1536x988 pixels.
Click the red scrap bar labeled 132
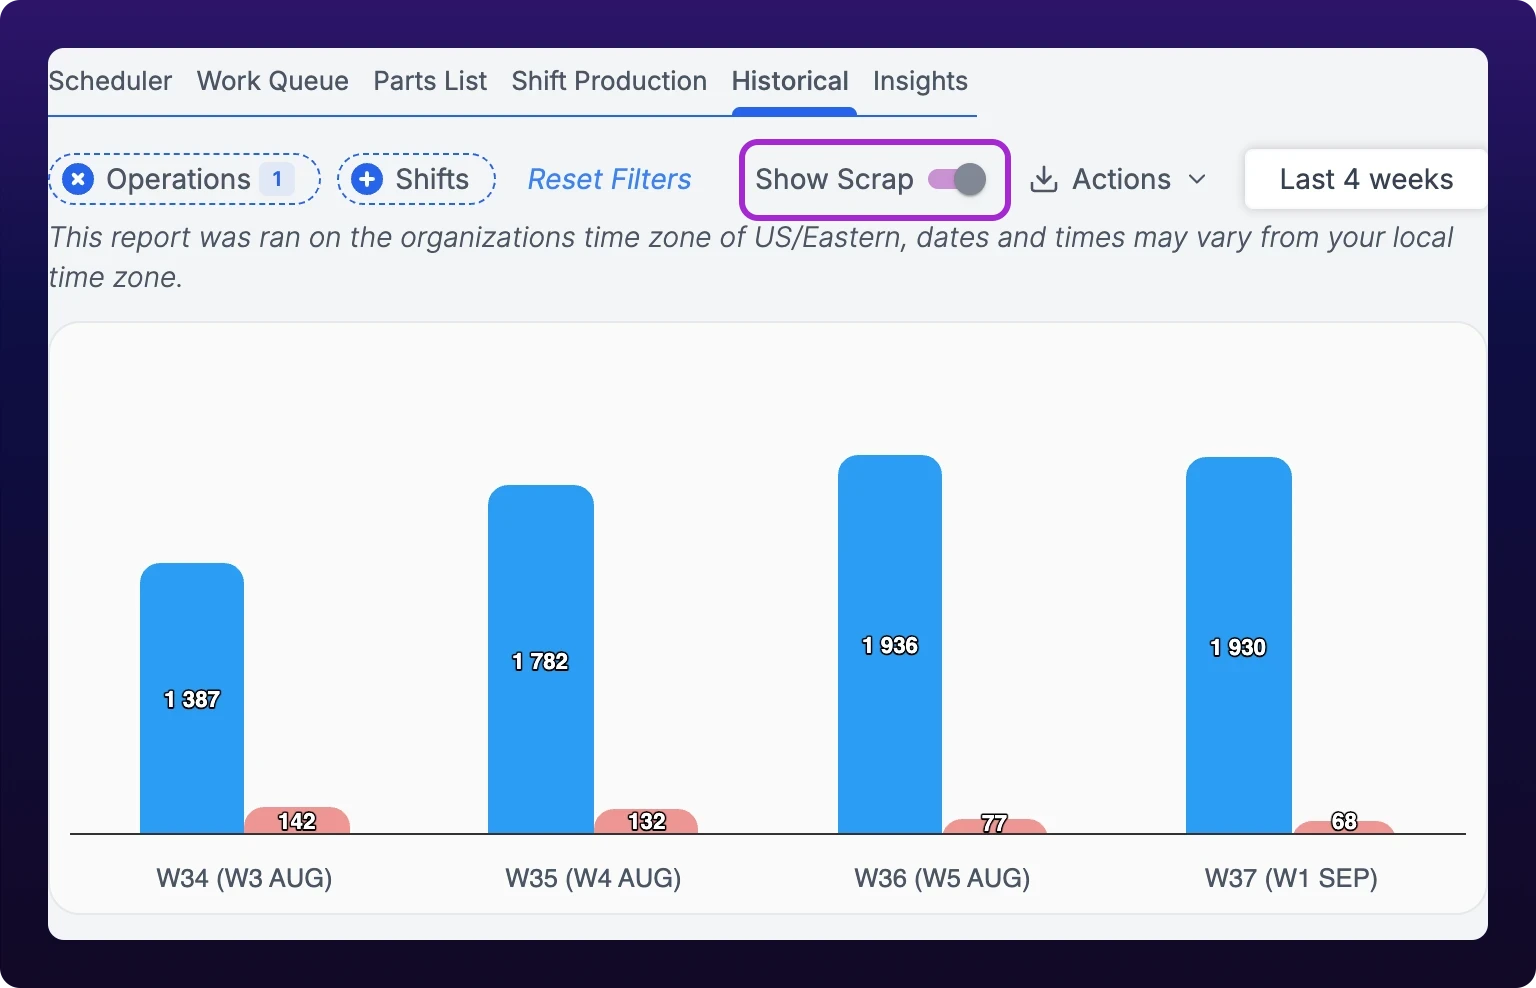click(646, 821)
